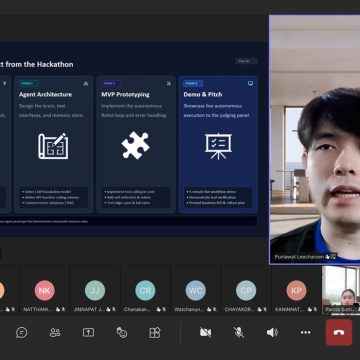Click the small badge at slide's top-right corner

[246, 61]
